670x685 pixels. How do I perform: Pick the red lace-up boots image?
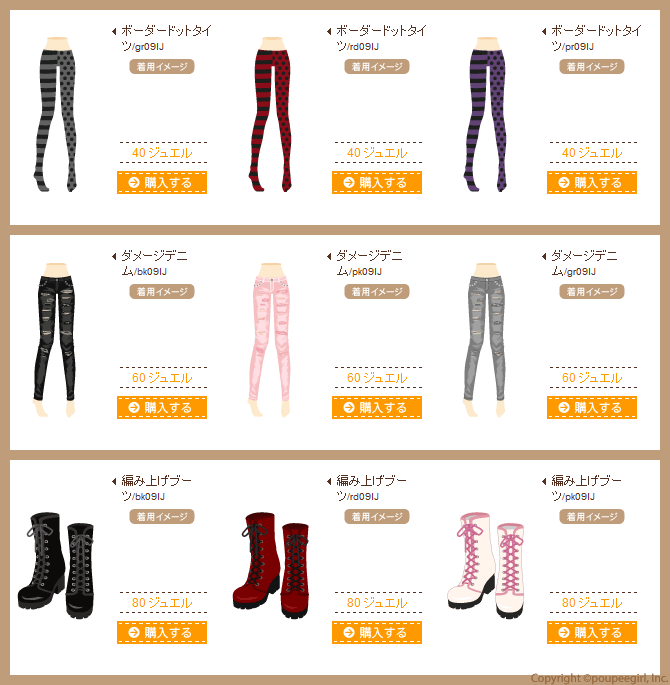click(x=271, y=565)
